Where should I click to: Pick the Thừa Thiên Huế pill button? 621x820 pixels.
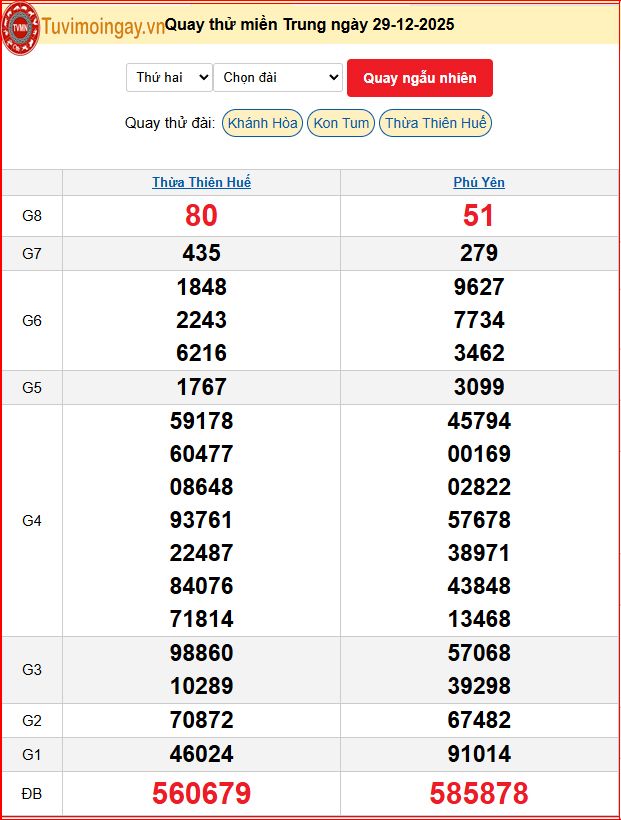coord(435,123)
